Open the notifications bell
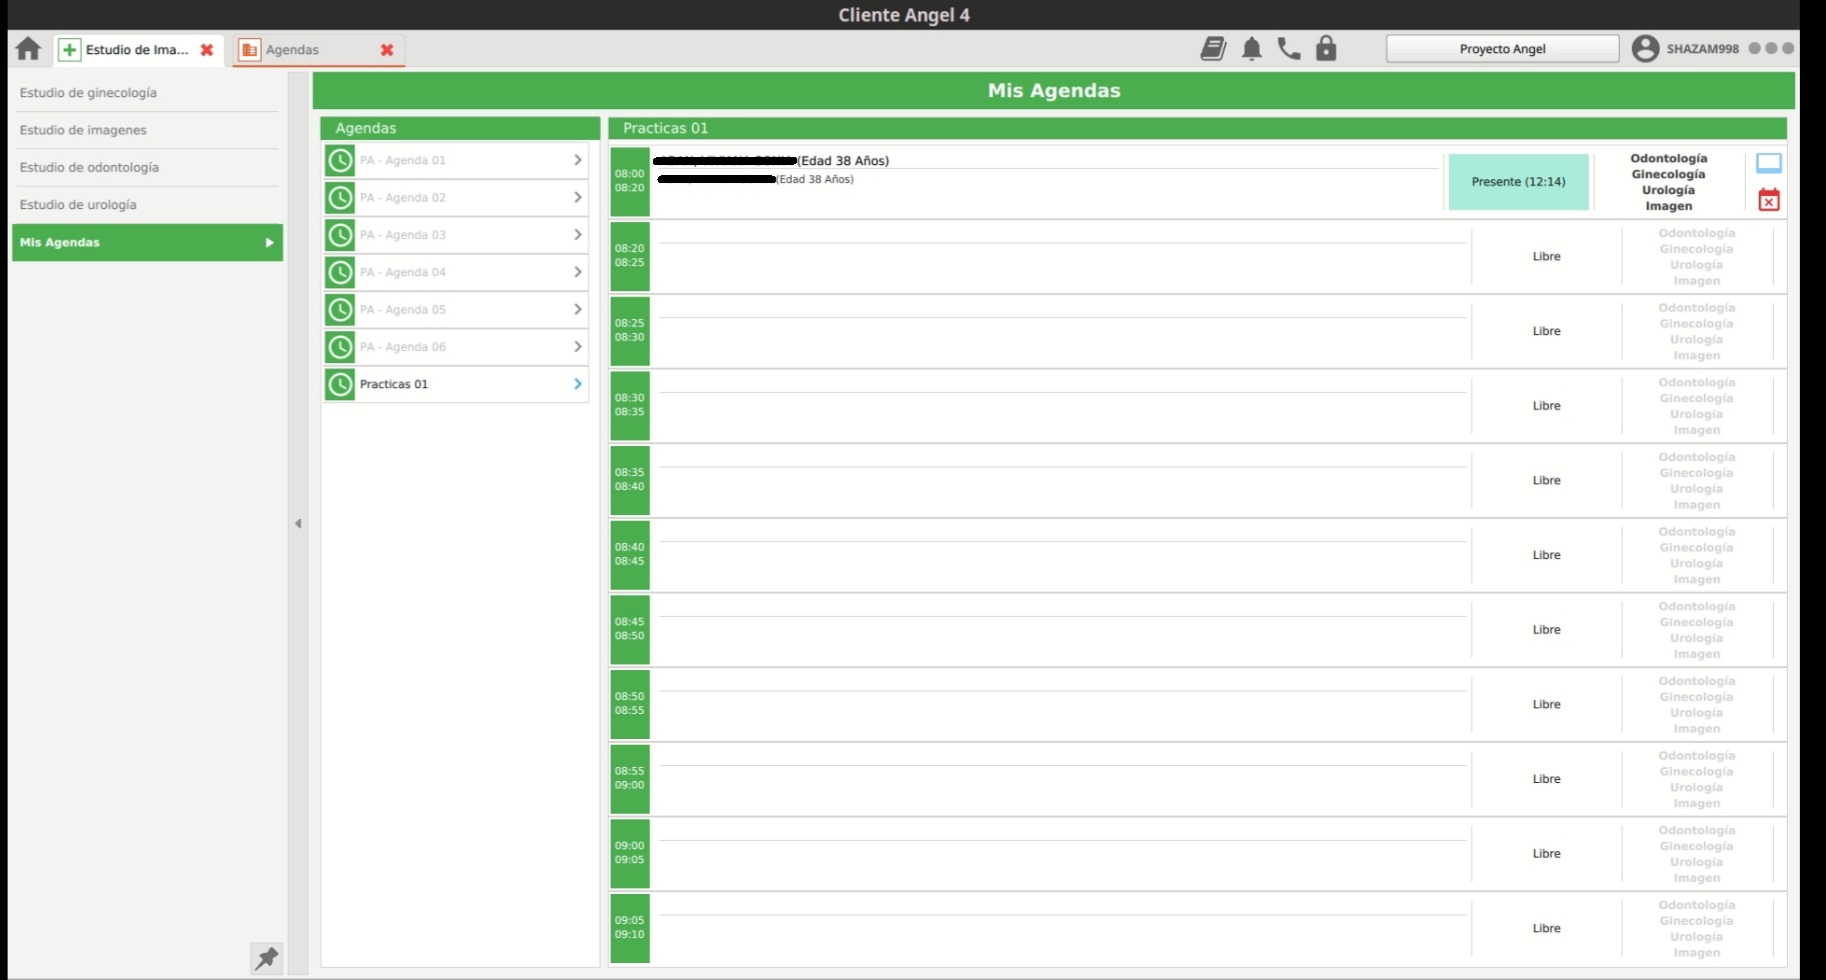Screen dimensions: 1826x980 pos(1251,48)
